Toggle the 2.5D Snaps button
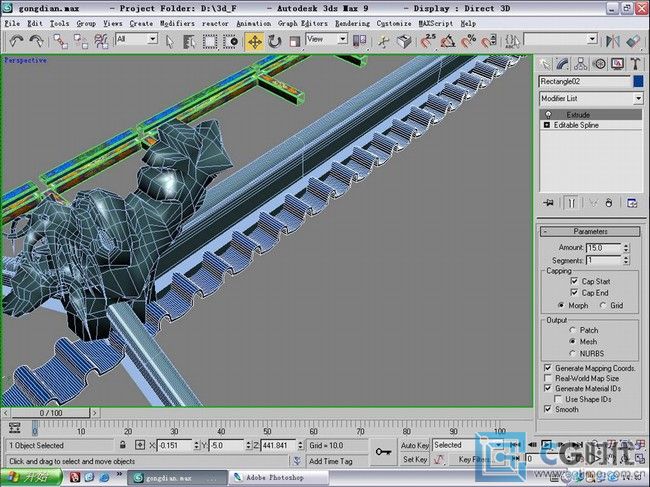 coord(428,41)
